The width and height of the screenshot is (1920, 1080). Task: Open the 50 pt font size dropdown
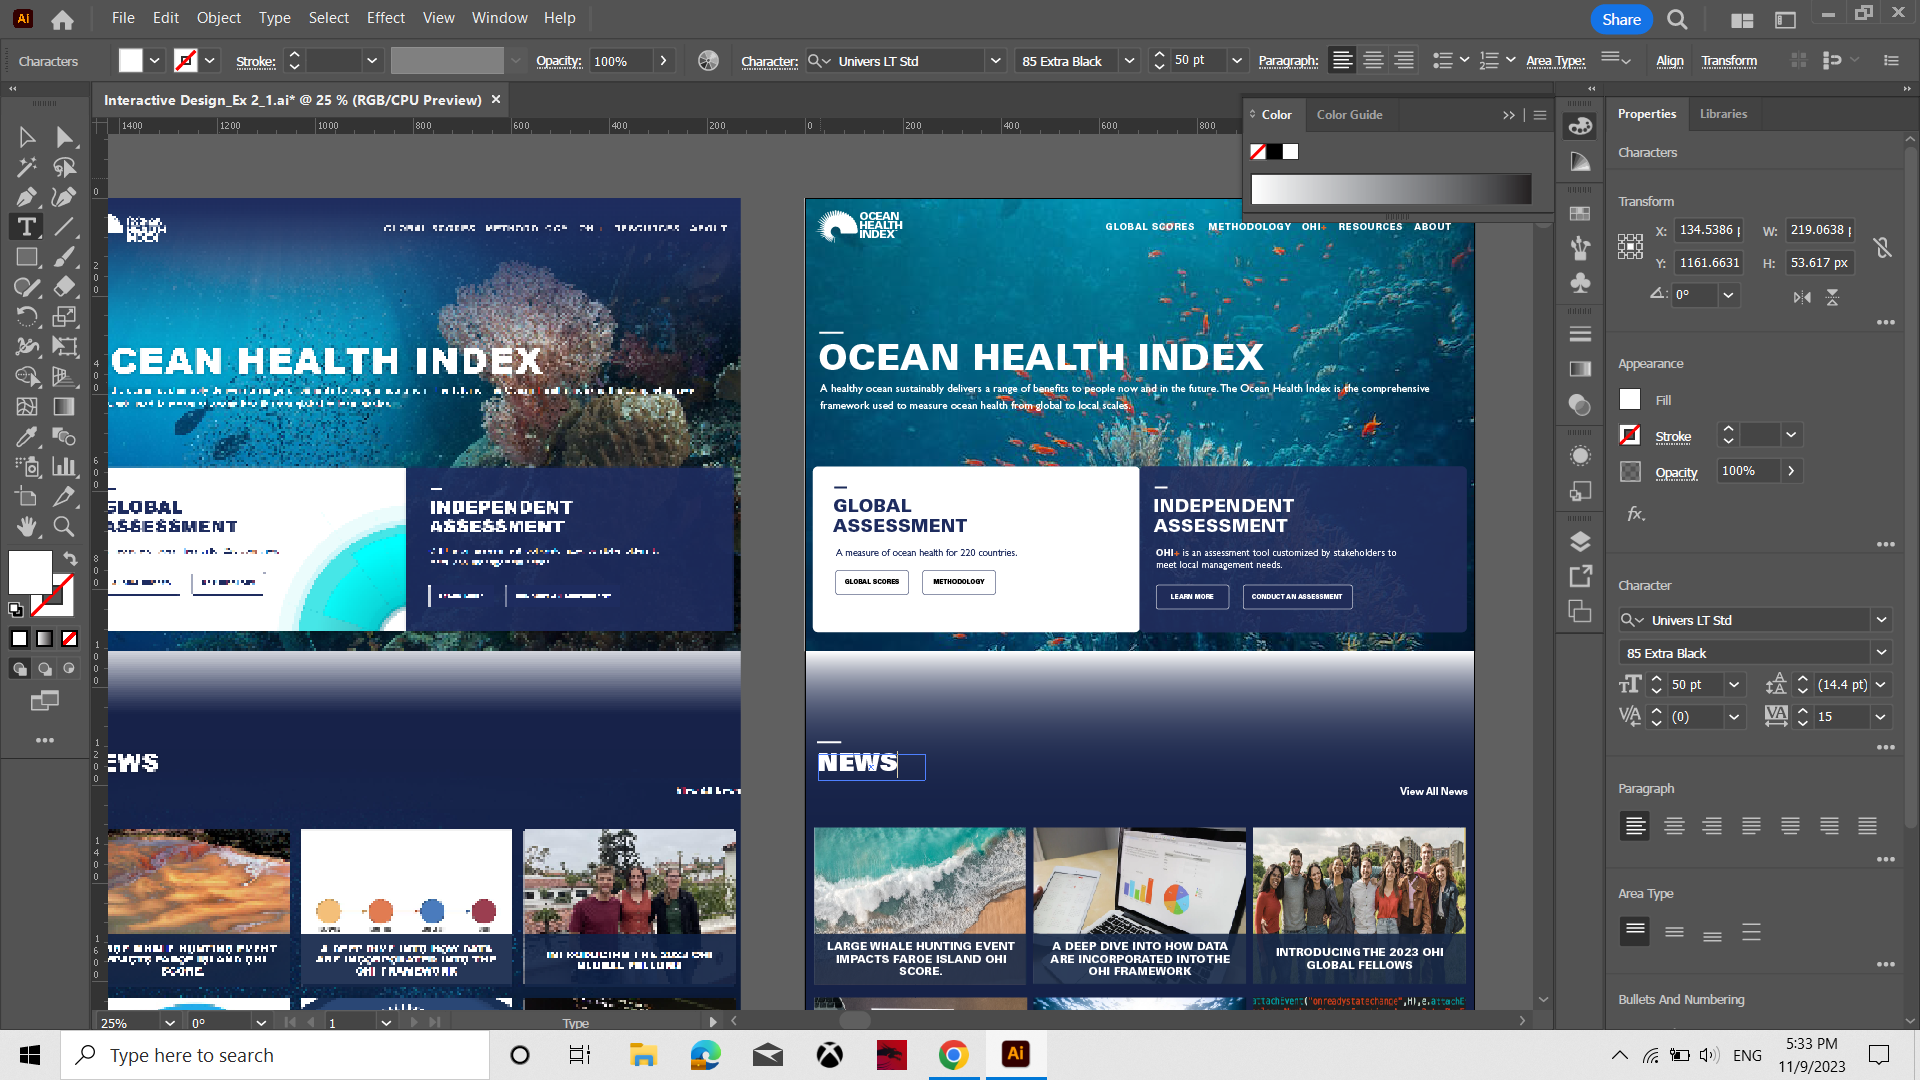(1236, 61)
